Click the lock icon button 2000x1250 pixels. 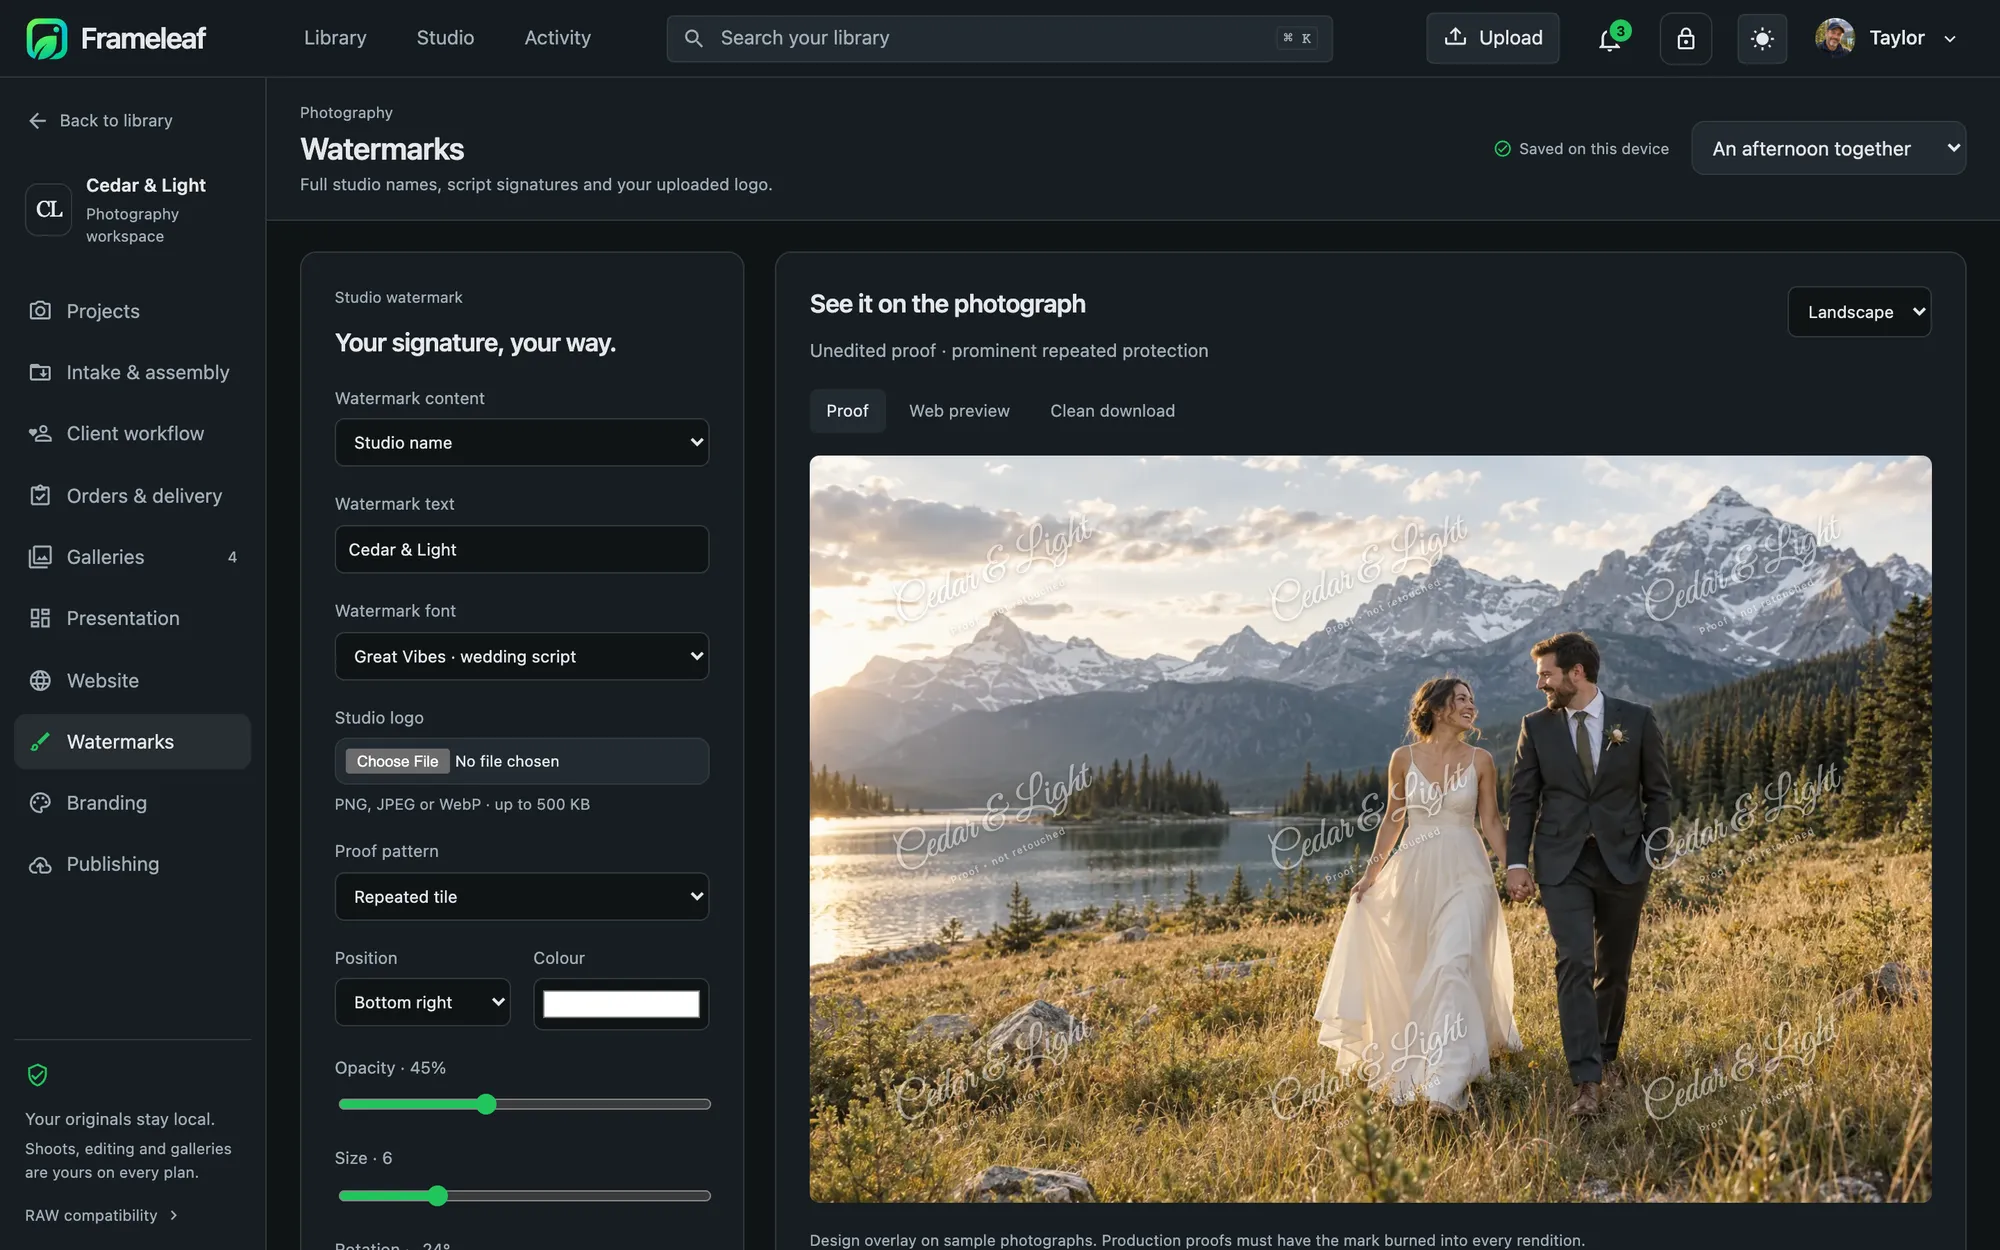coord(1686,38)
